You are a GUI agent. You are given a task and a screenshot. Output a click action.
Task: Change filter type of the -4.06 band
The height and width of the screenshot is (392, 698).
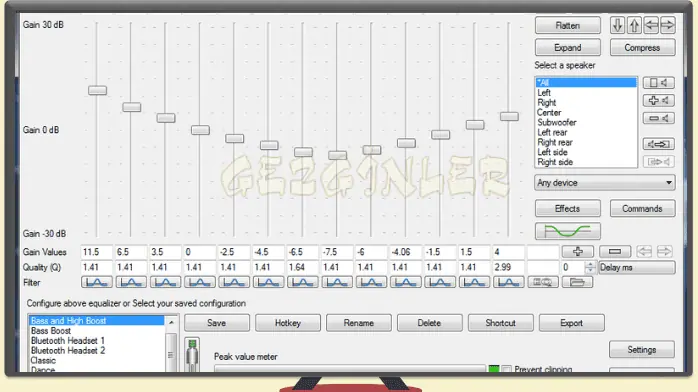coord(405,282)
